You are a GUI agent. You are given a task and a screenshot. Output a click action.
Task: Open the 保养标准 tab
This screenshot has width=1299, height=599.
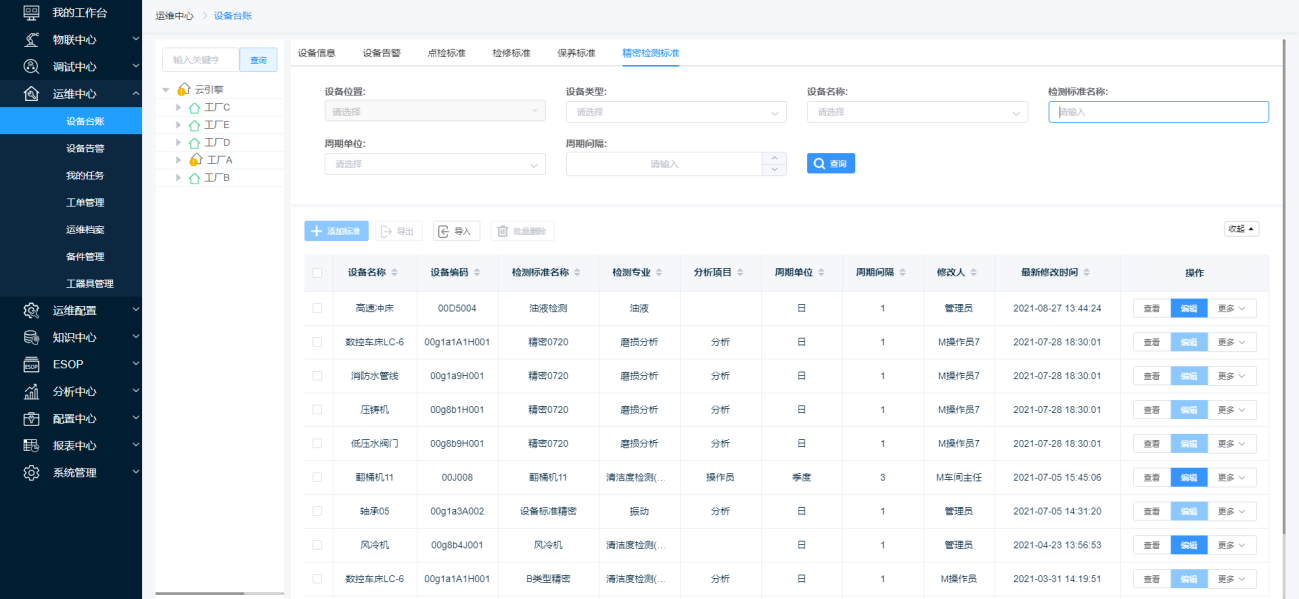point(576,53)
